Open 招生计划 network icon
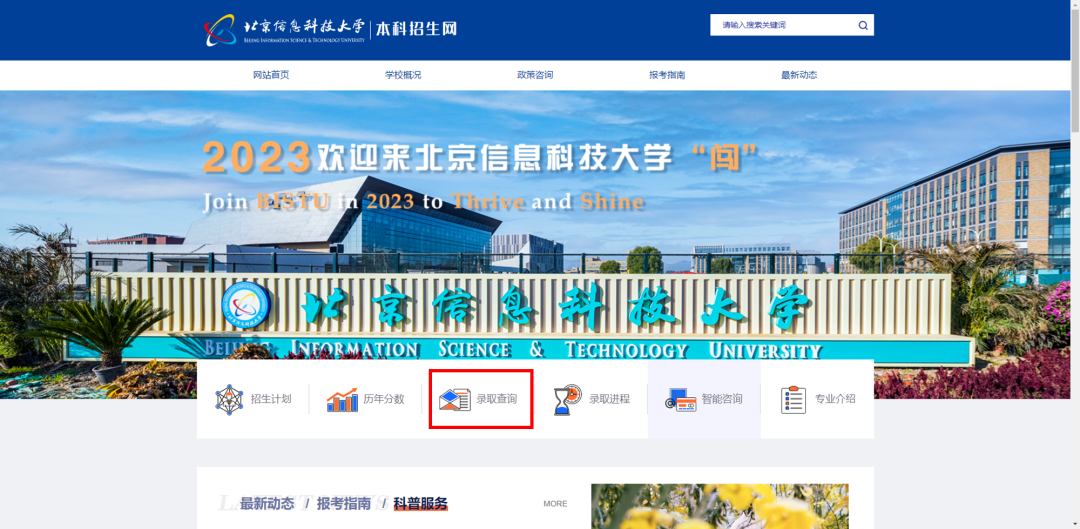 [x=229, y=399]
